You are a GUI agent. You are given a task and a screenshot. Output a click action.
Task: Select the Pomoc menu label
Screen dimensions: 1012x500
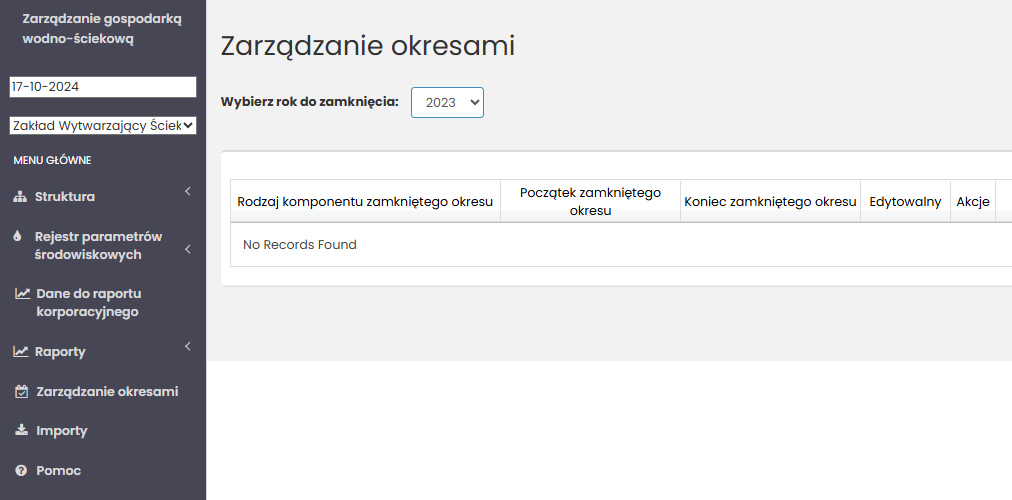(x=59, y=471)
